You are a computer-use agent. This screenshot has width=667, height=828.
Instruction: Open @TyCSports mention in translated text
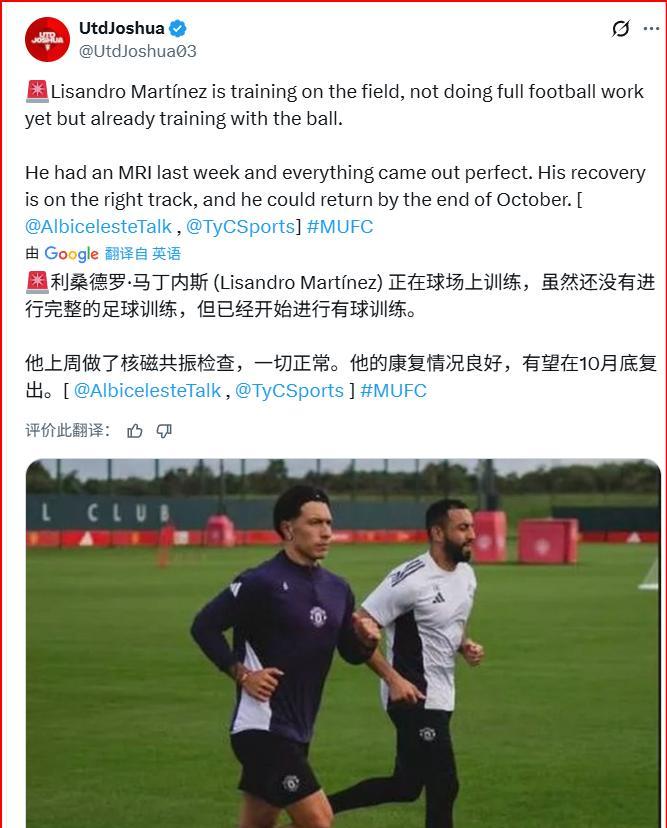[289, 391]
